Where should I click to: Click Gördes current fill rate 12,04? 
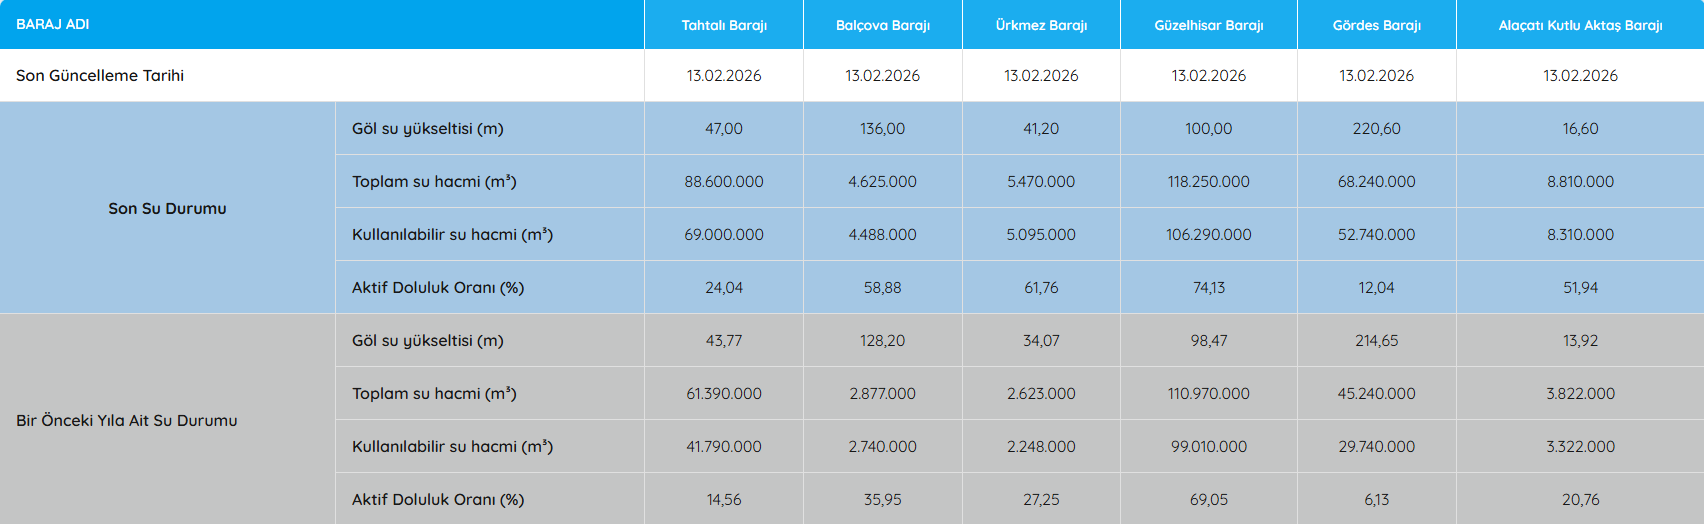point(1376,288)
